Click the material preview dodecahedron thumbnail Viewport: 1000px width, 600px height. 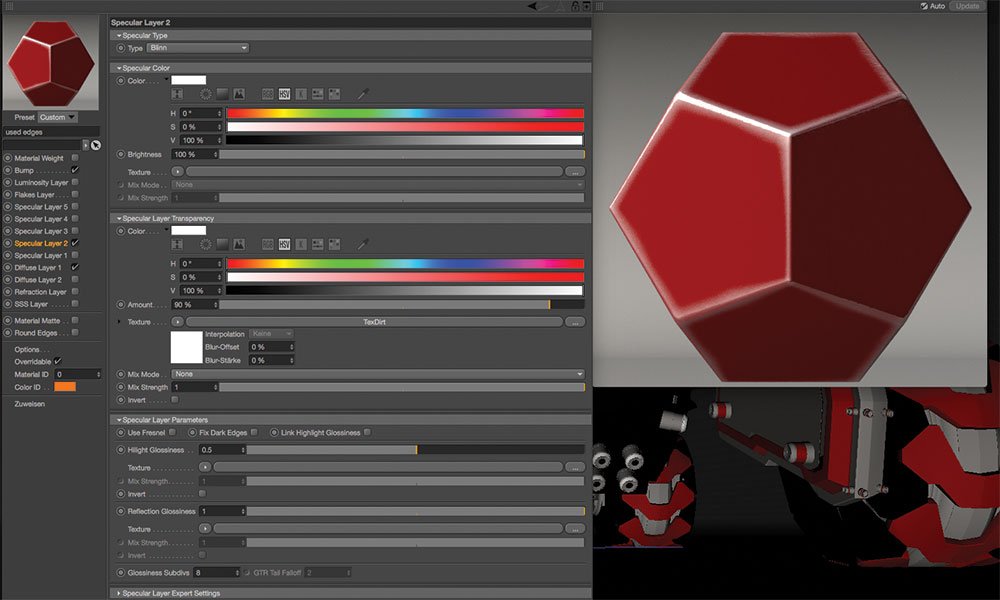tap(51, 62)
